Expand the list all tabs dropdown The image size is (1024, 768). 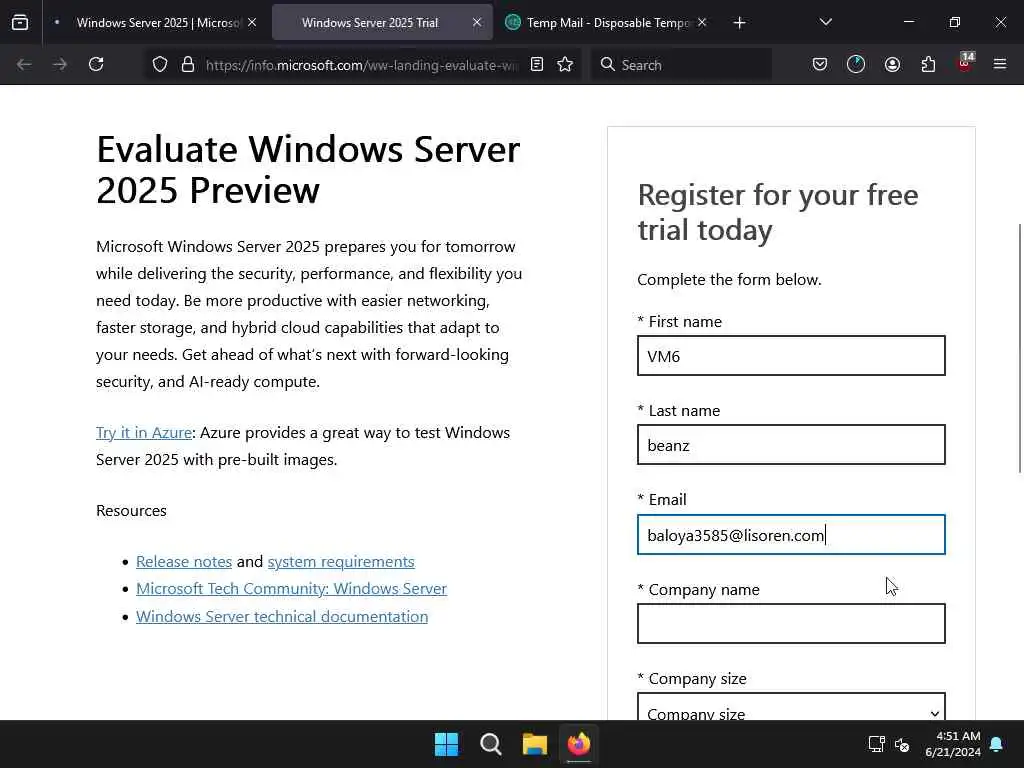tap(825, 23)
